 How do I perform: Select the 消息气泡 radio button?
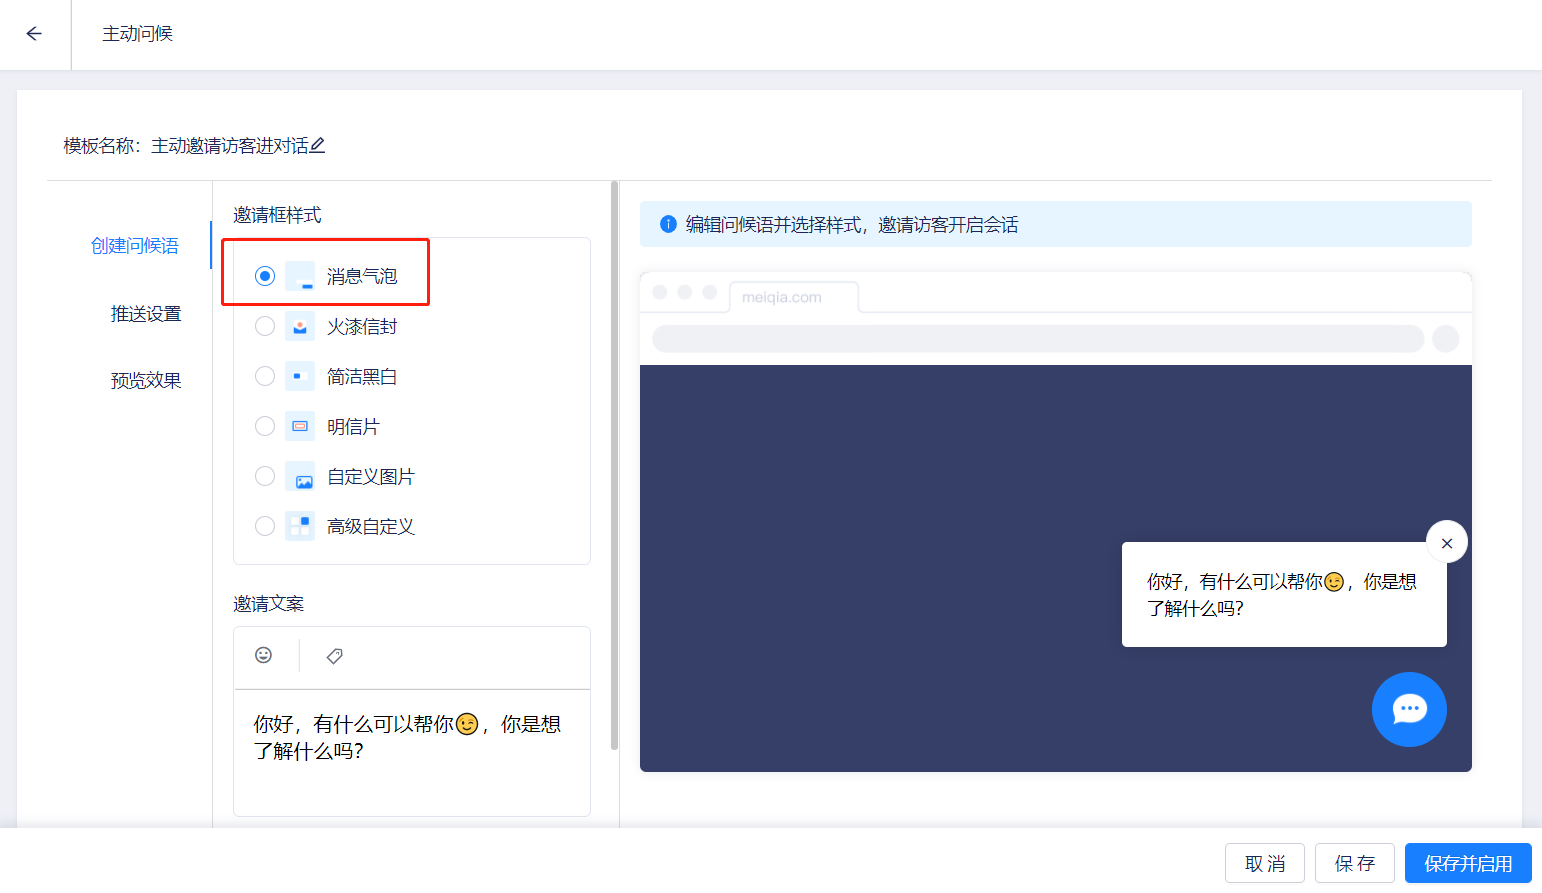[265, 276]
